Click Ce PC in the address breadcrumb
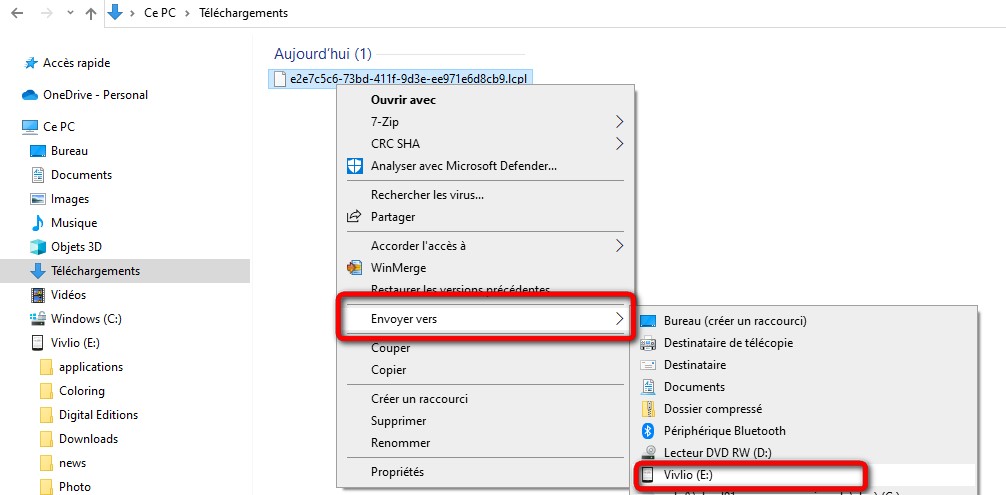The height and width of the screenshot is (495, 1006). (x=158, y=13)
